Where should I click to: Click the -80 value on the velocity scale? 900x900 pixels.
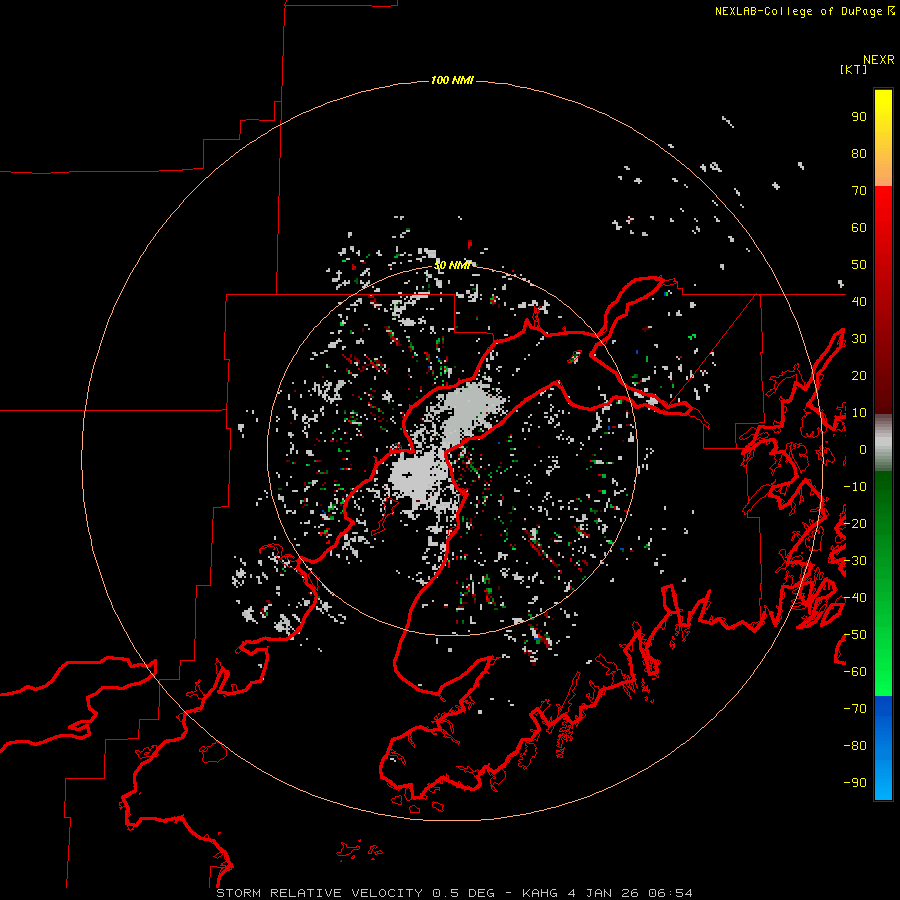click(855, 746)
